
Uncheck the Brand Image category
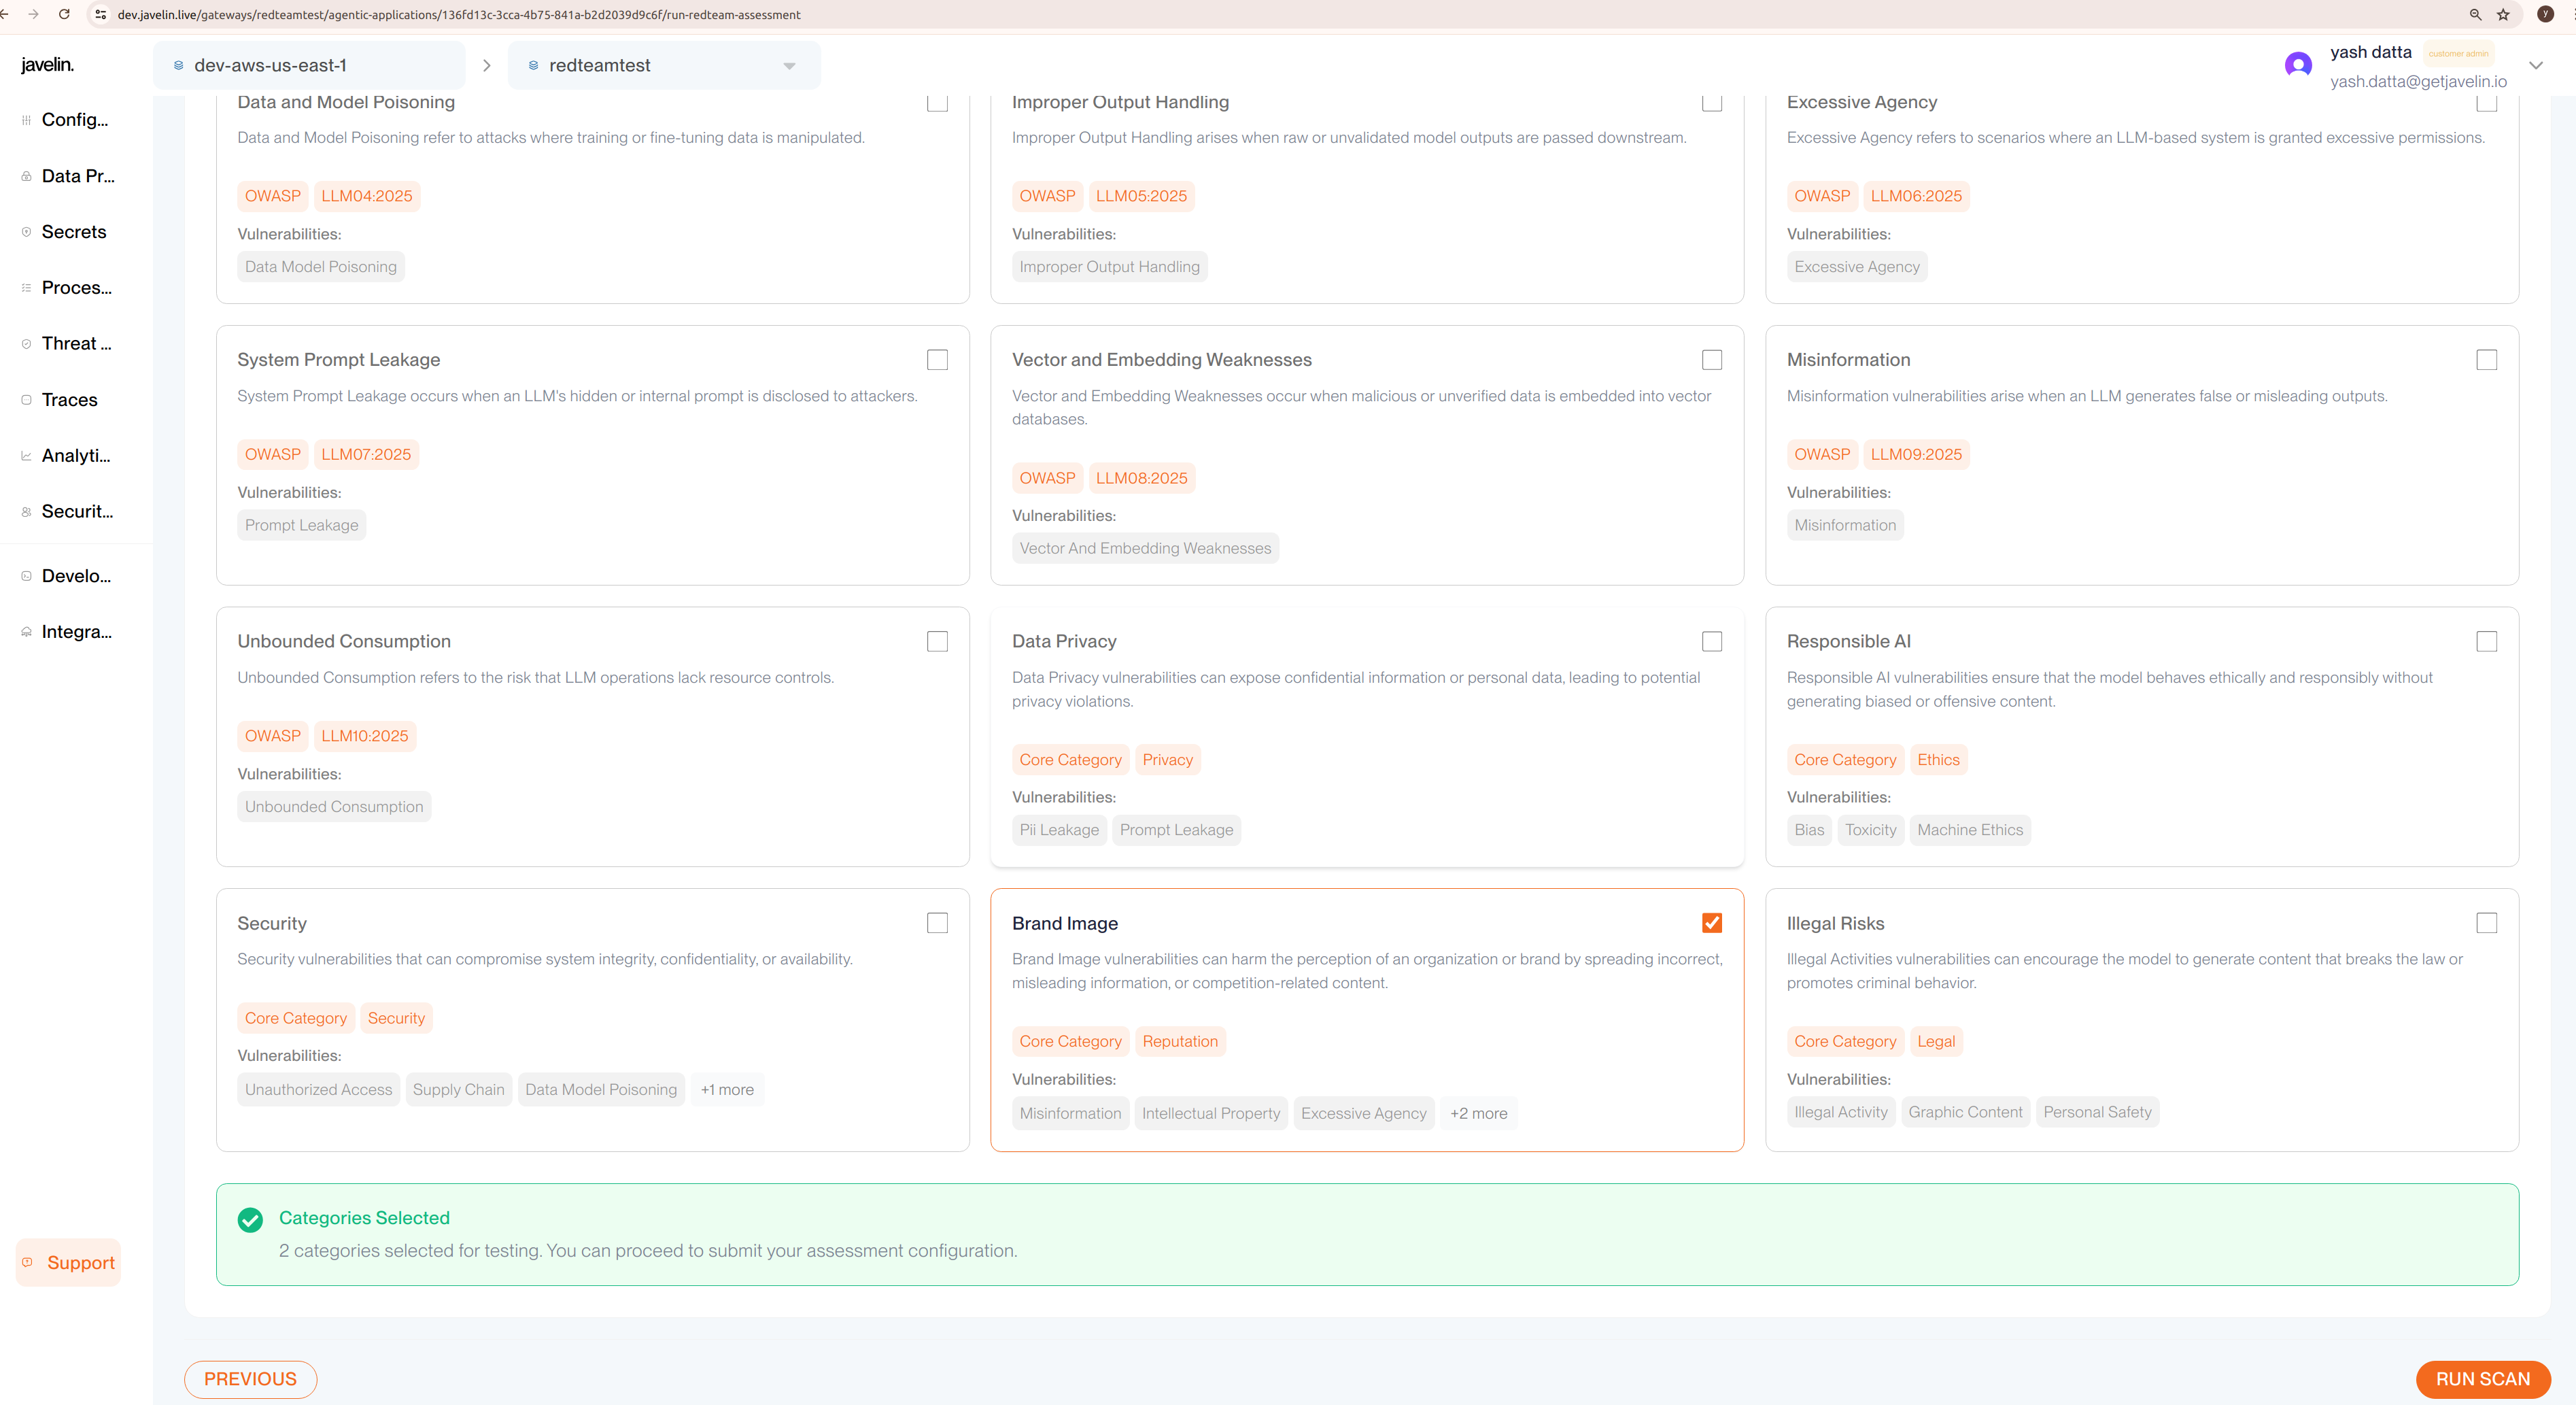click(1712, 923)
